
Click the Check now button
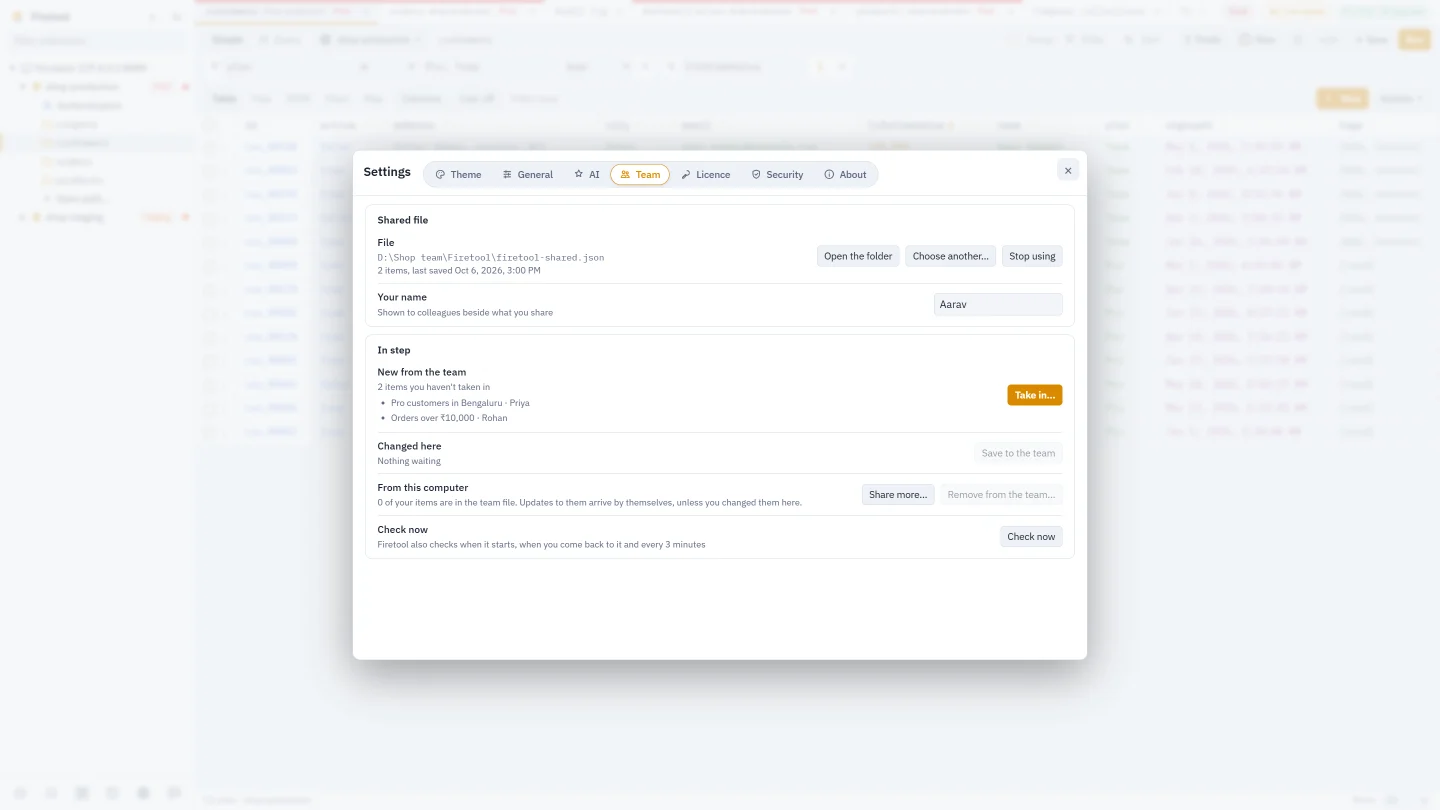tap(1031, 536)
